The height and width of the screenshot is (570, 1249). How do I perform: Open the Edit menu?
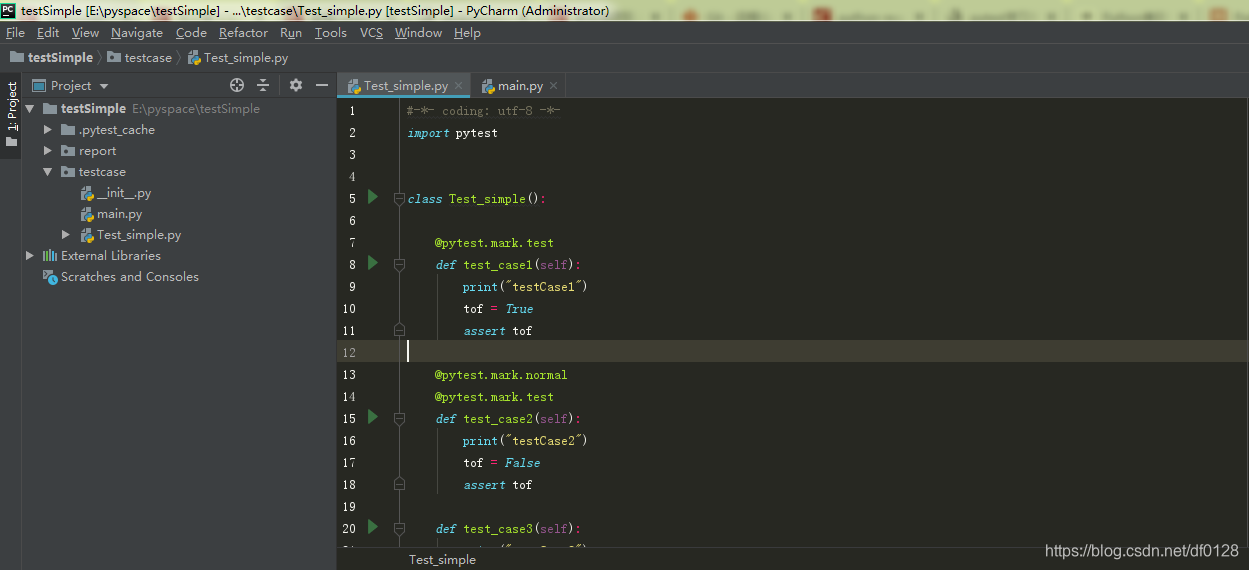click(x=48, y=33)
